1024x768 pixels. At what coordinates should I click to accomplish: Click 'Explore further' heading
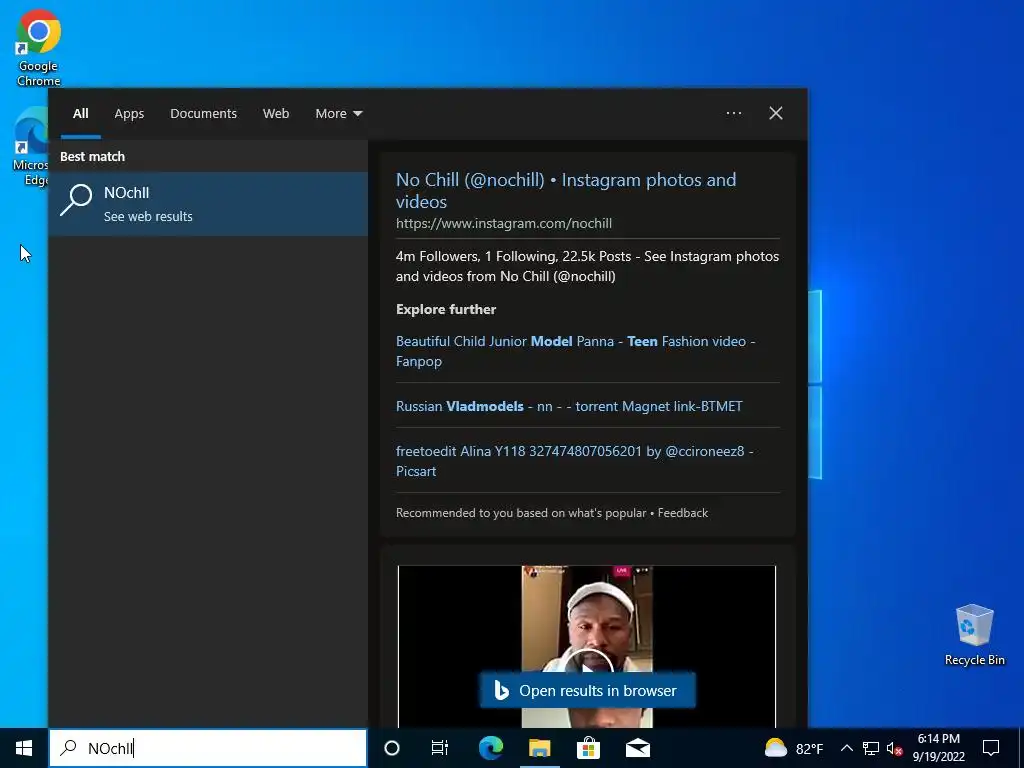[446, 310]
